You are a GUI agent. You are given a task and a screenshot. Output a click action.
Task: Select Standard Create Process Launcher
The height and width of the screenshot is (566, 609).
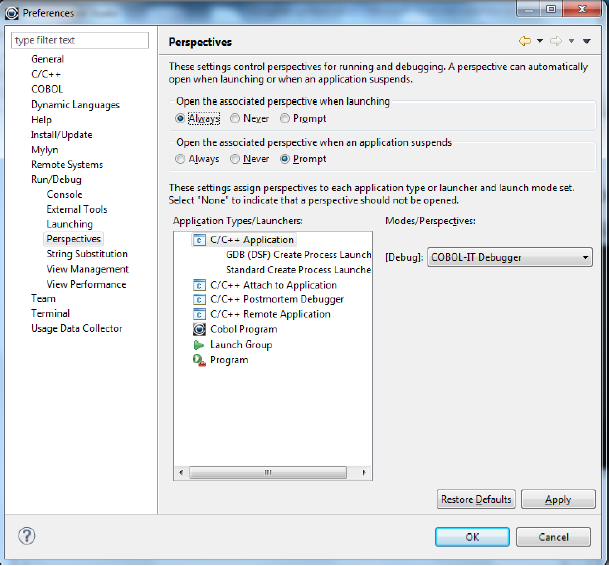pos(298,270)
